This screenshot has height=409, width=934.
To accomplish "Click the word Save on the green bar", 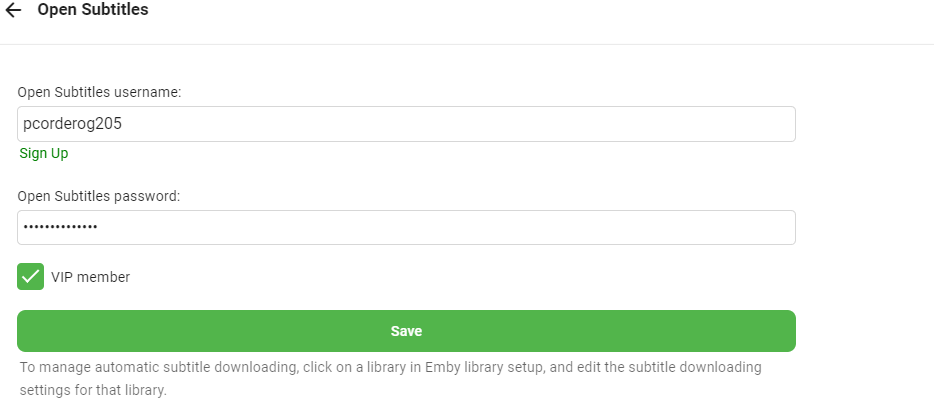I will tap(406, 331).
